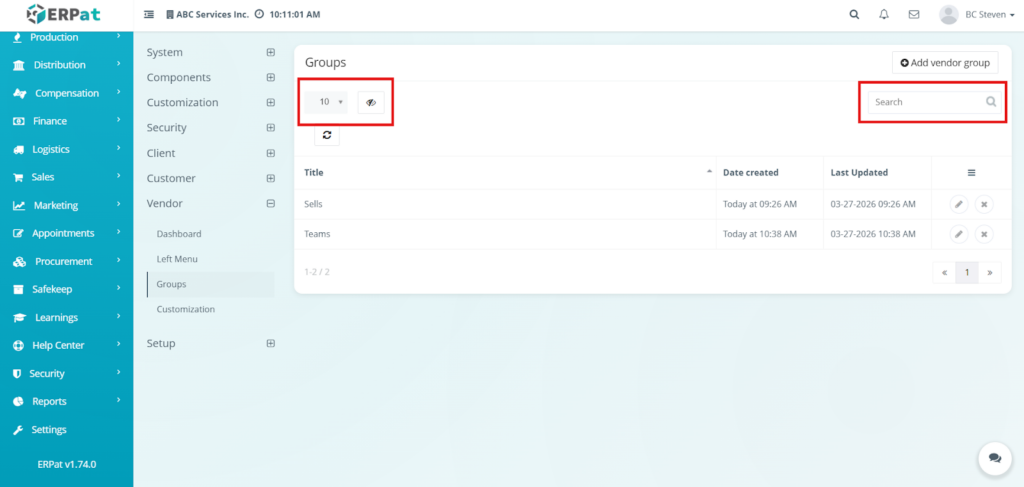Click the refresh table icon

tap(327, 135)
